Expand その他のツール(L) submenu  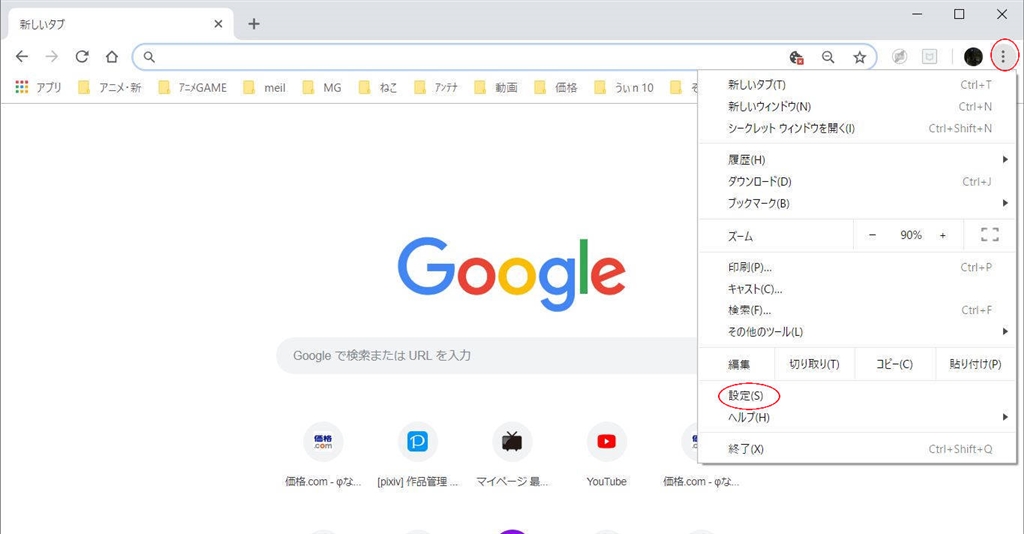click(857, 332)
